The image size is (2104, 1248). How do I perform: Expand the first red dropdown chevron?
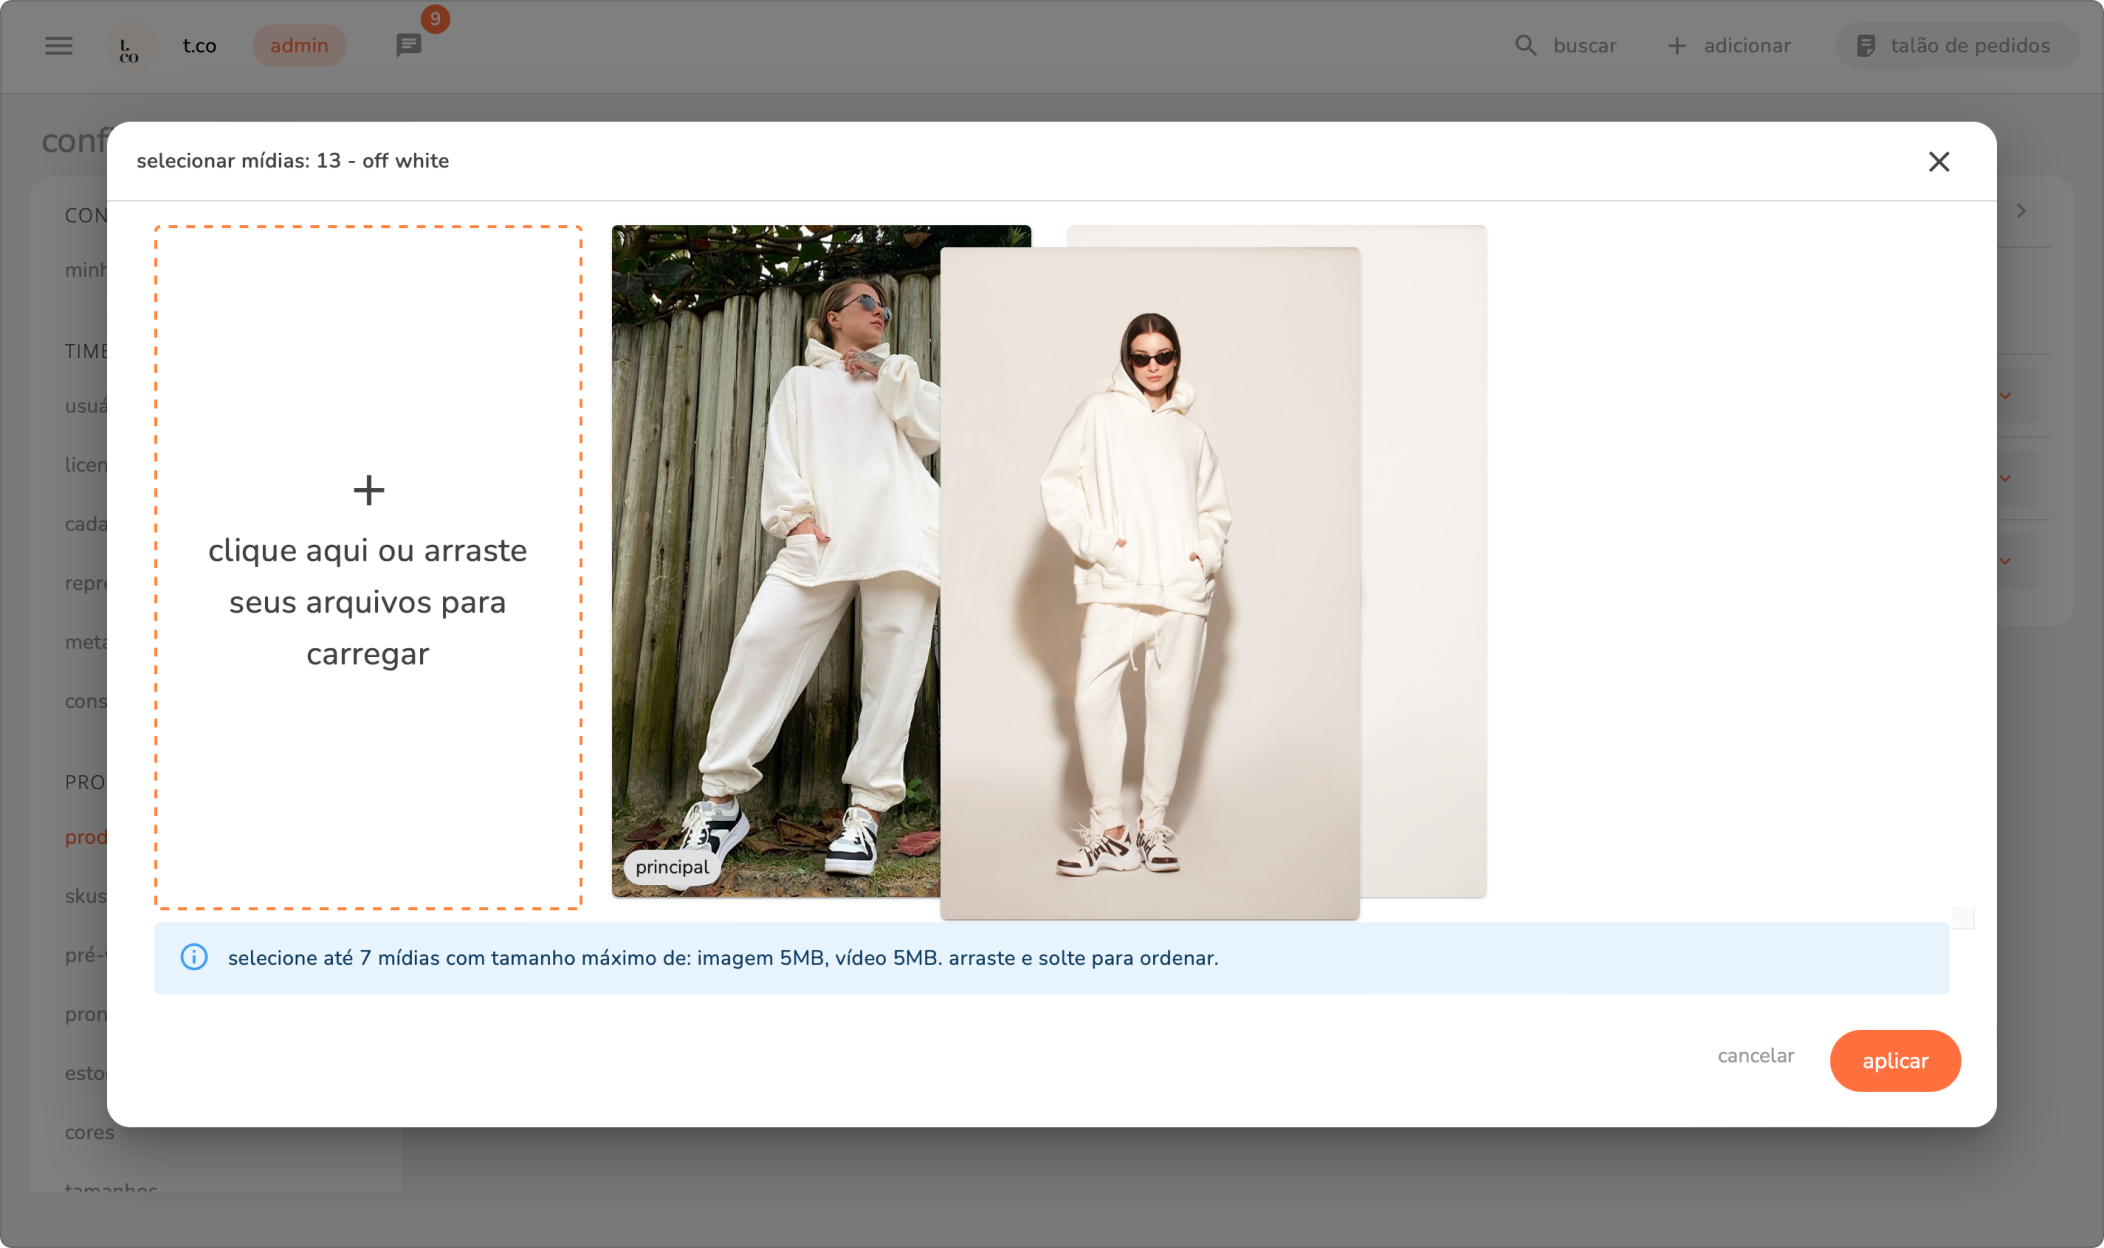coord(2005,396)
